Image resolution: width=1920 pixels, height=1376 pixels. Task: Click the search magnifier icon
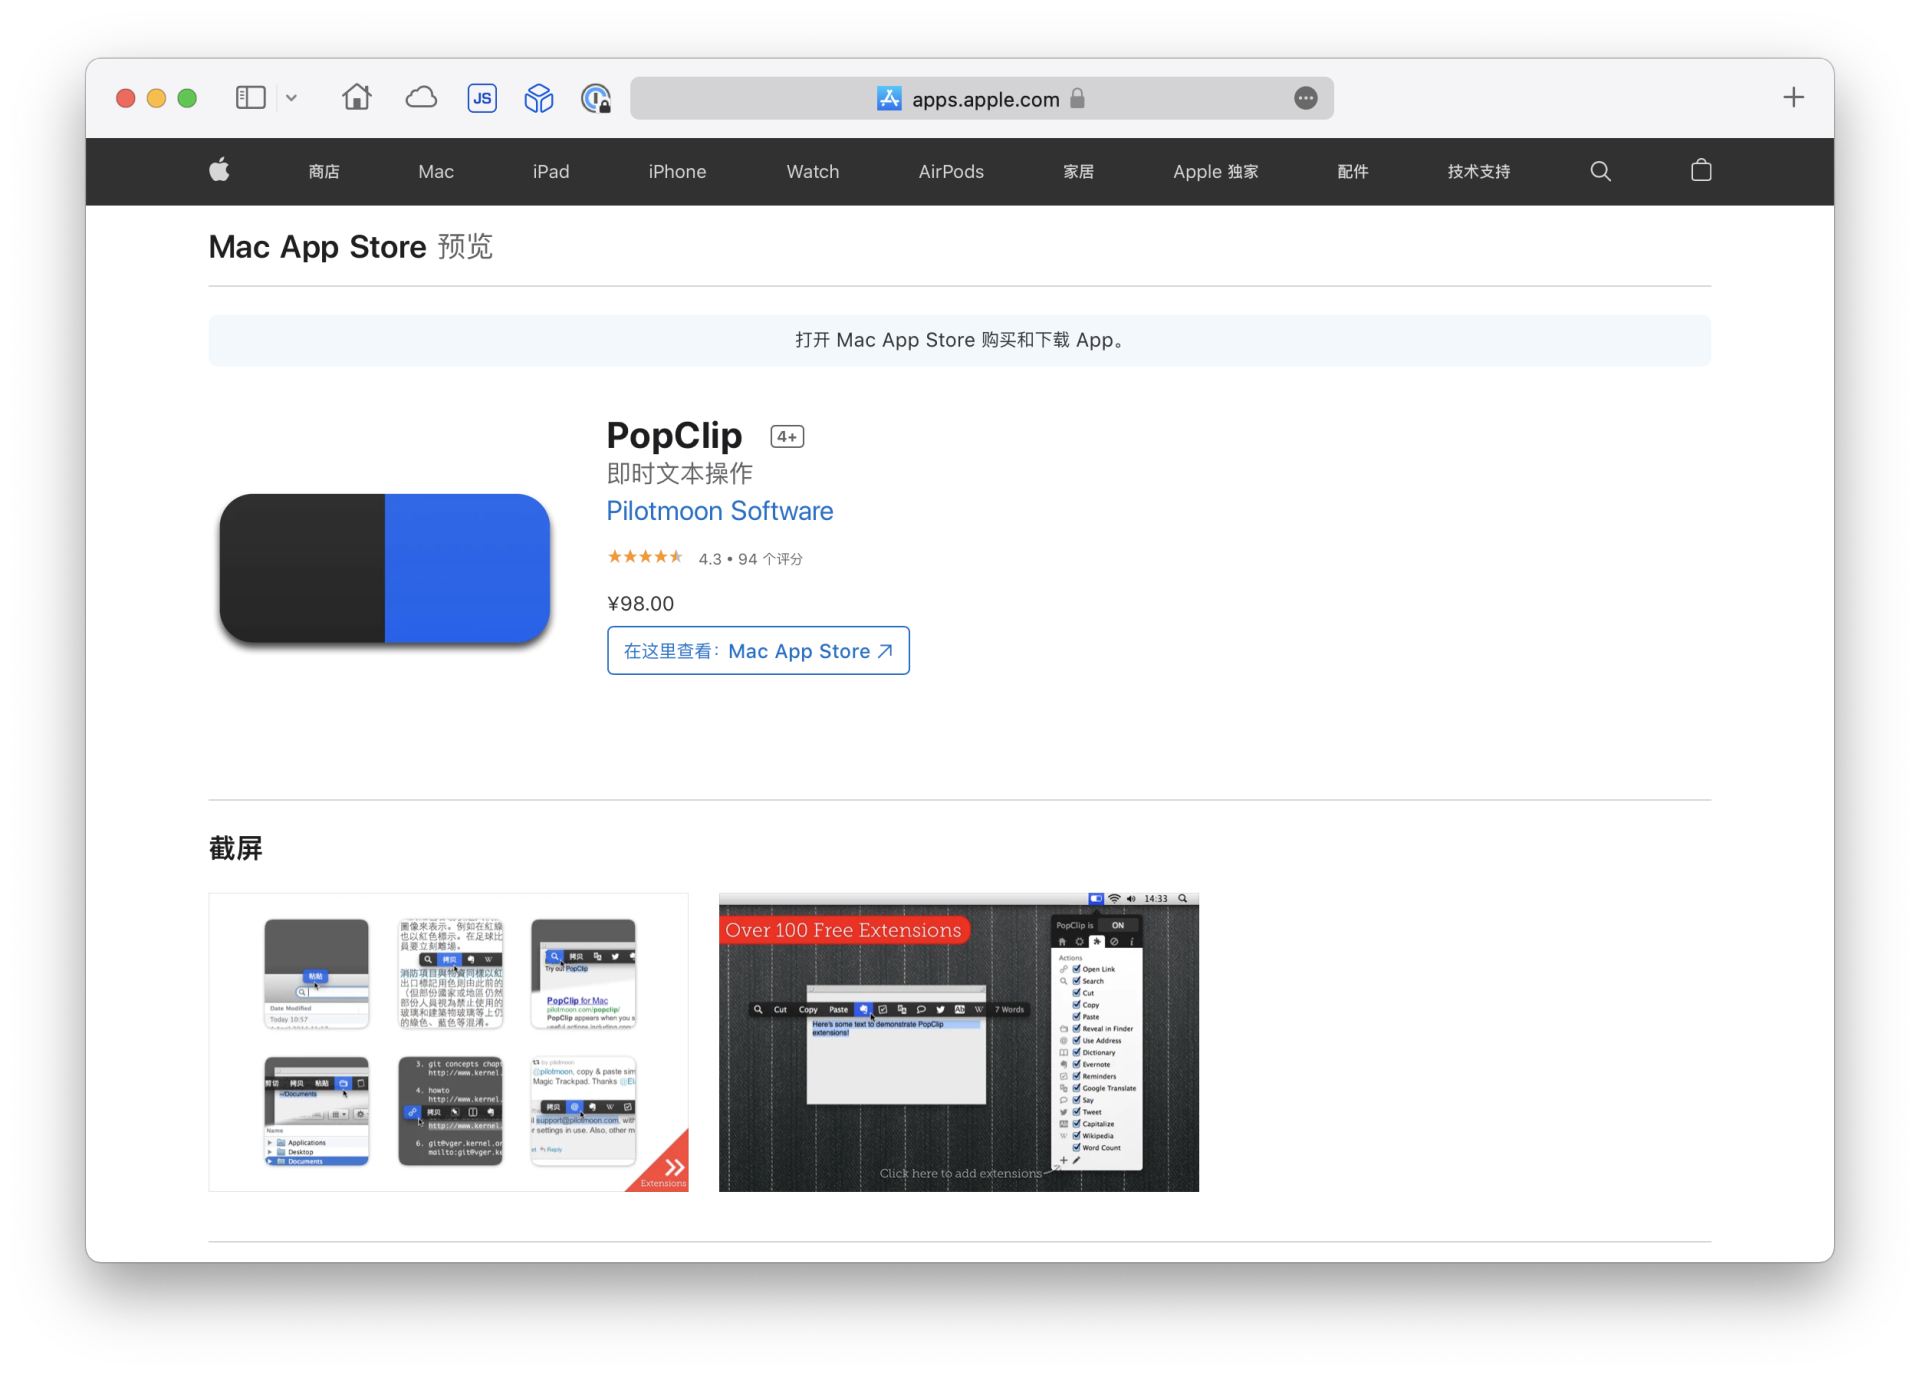1600,171
